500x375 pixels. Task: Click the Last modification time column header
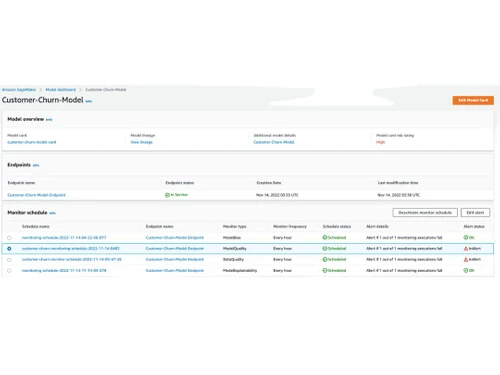(398, 183)
